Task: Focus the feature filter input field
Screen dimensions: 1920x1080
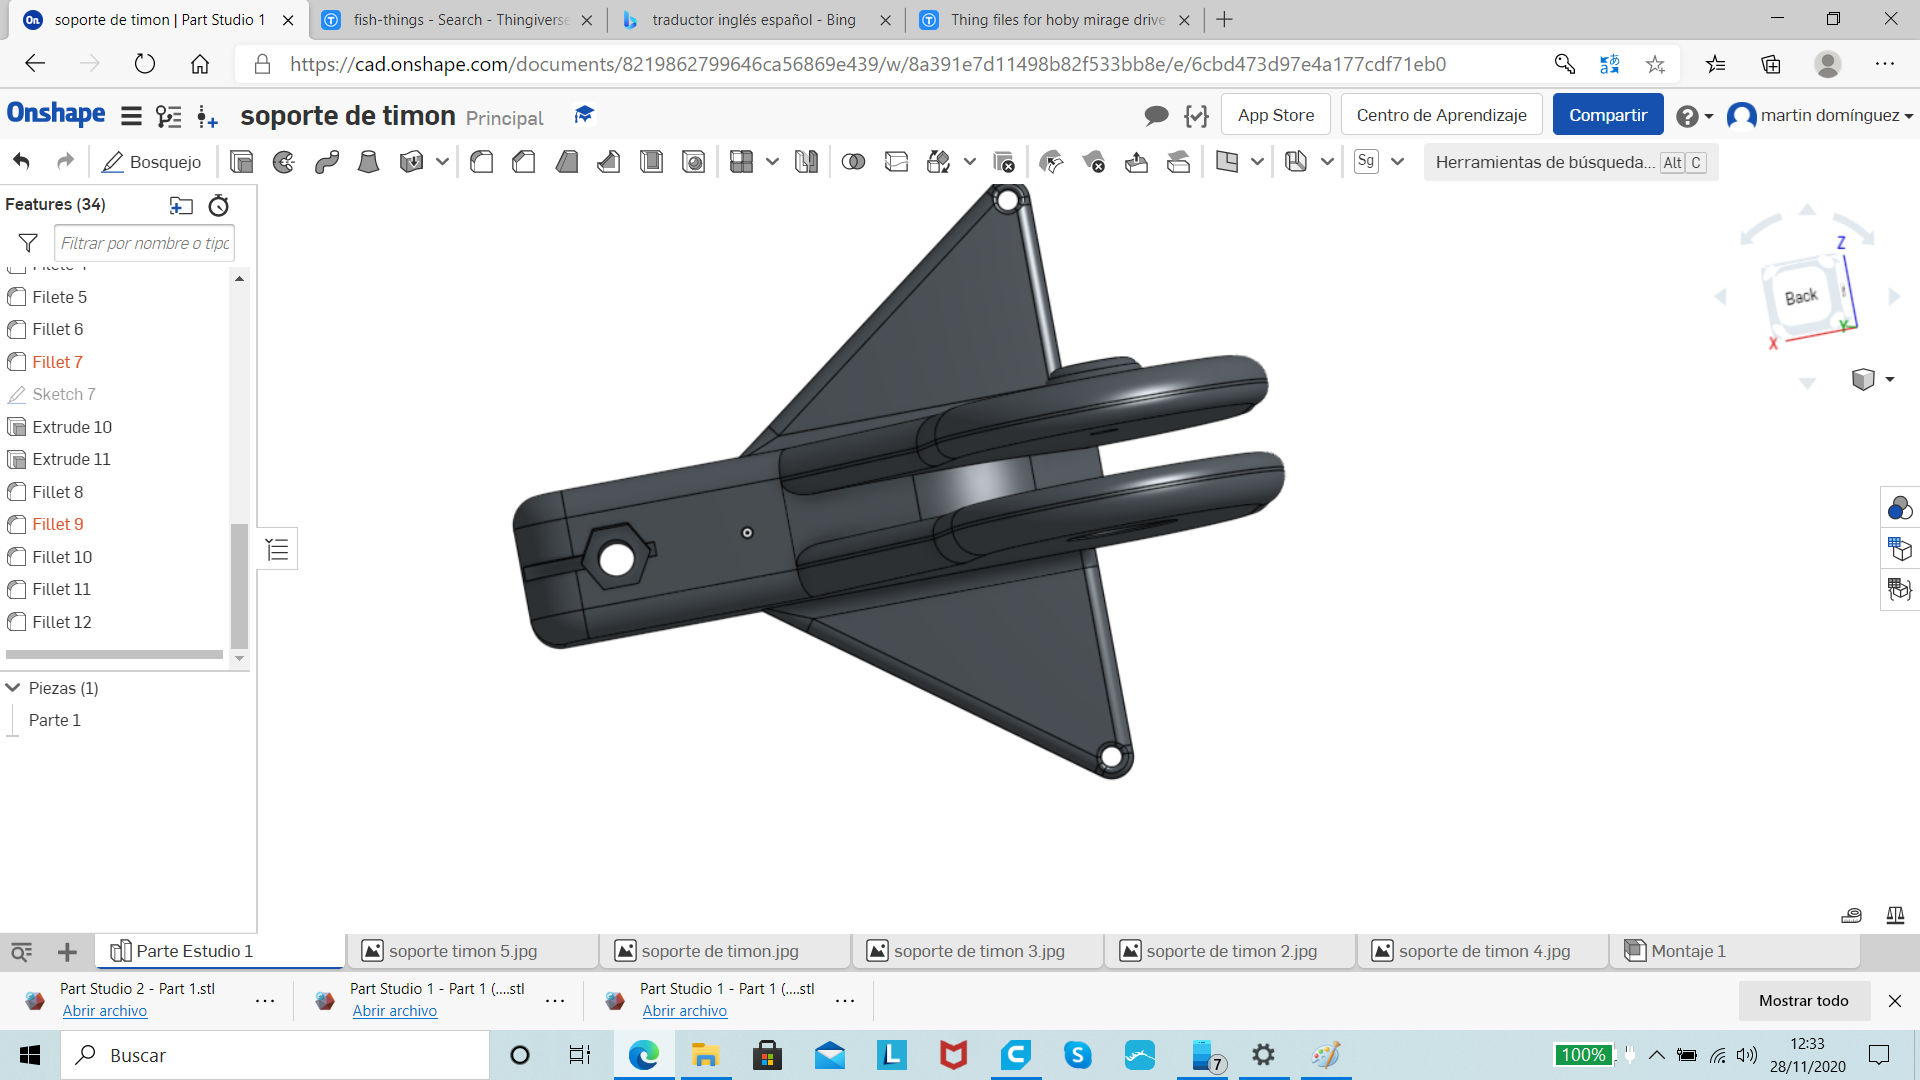Action: [x=144, y=243]
